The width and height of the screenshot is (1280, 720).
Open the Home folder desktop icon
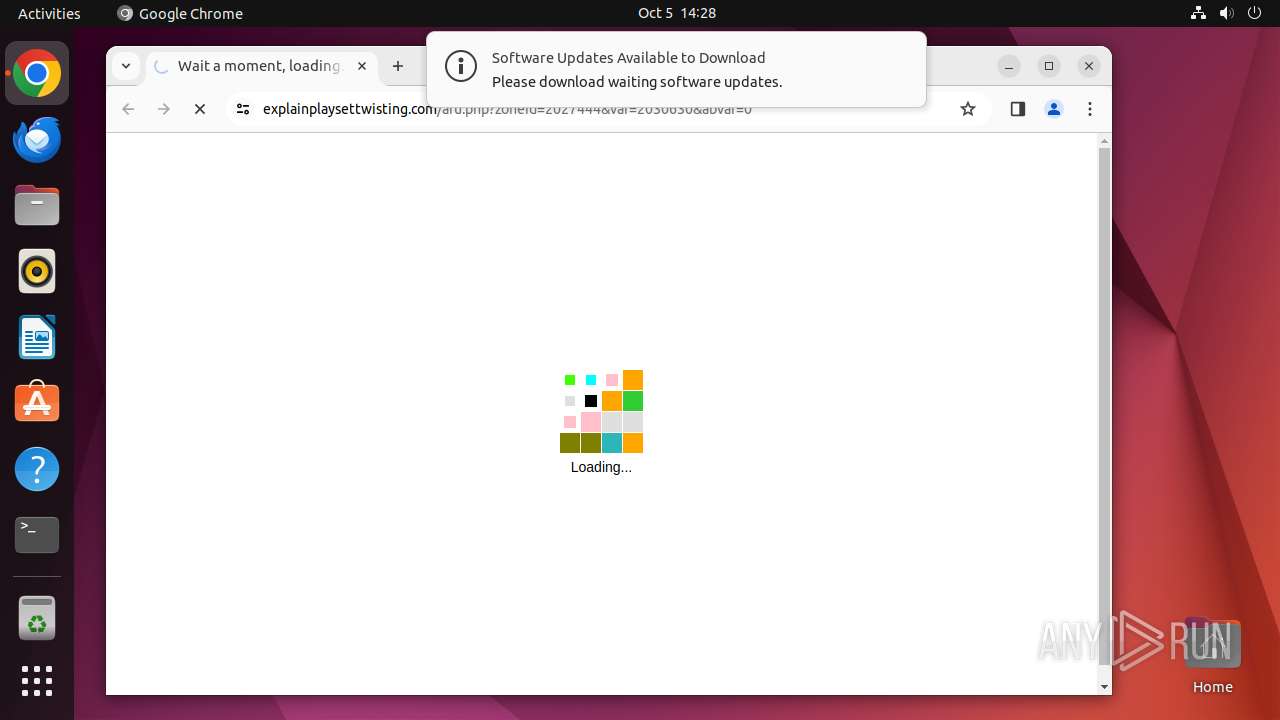tap(1212, 656)
